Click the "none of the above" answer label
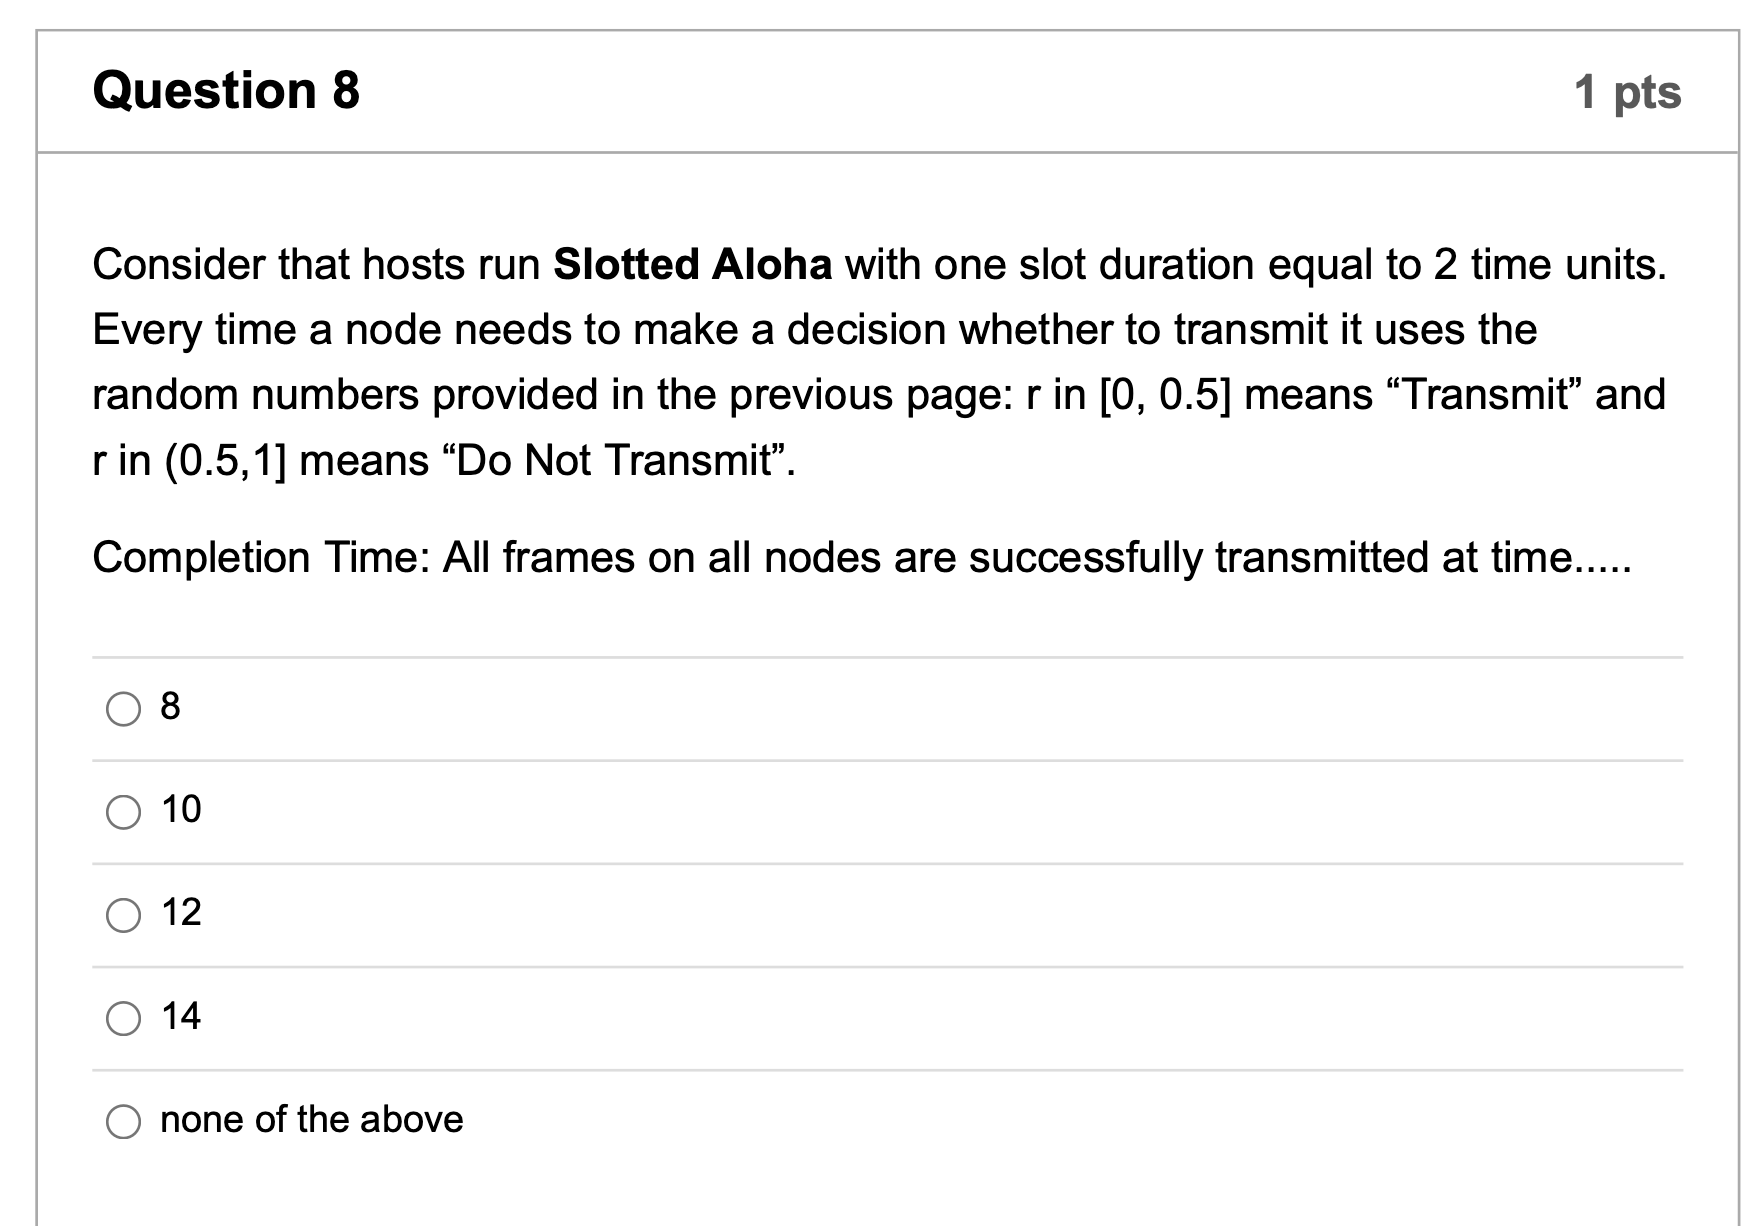Image resolution: width=1760 pixels, height=1232 pixels. coord(312,1120)
